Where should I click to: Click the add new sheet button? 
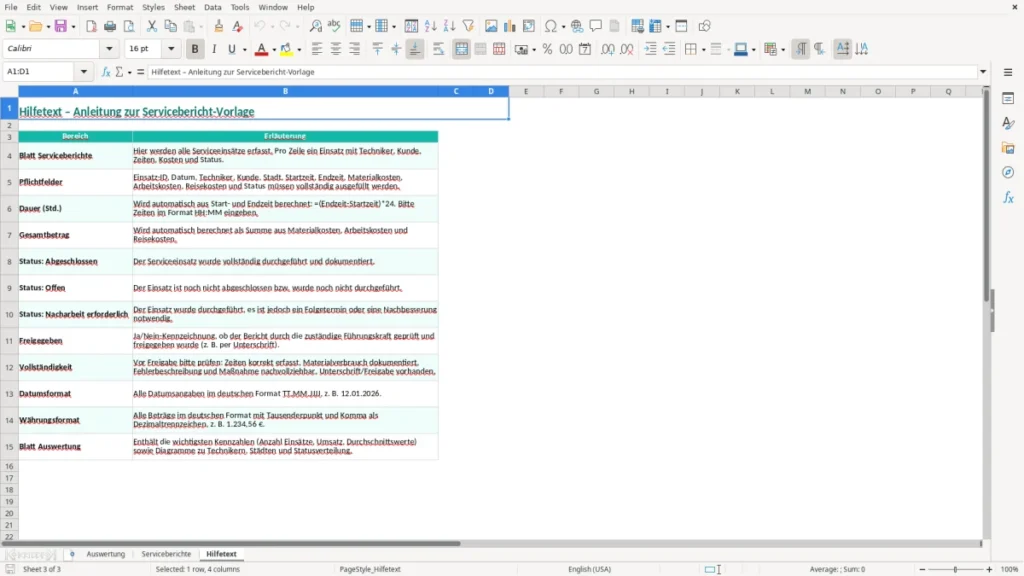point(72,554)
